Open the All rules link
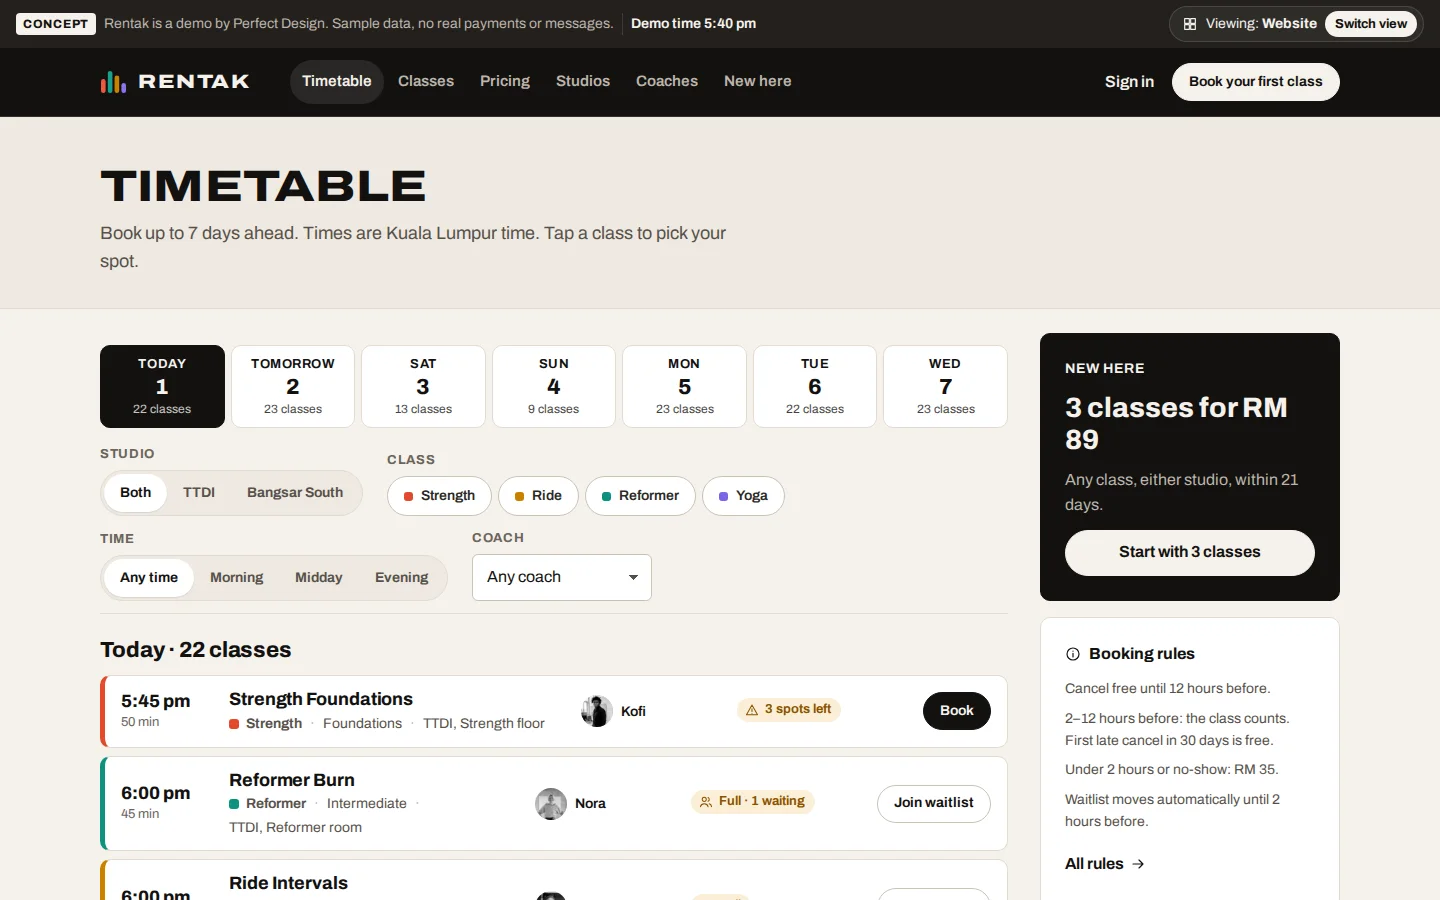Image resolution: width=1440 pixels, height=900 pixels. (1105, 864)
